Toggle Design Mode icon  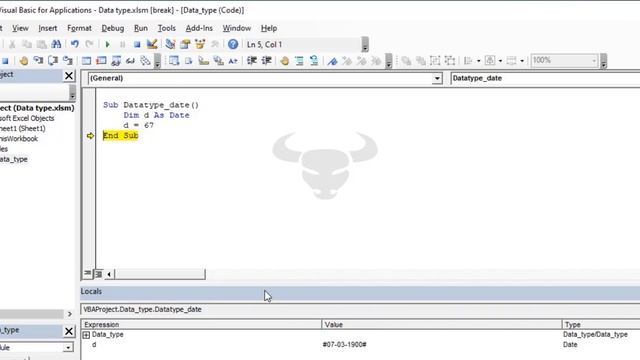pyautogui.click(x=152, y=44)
